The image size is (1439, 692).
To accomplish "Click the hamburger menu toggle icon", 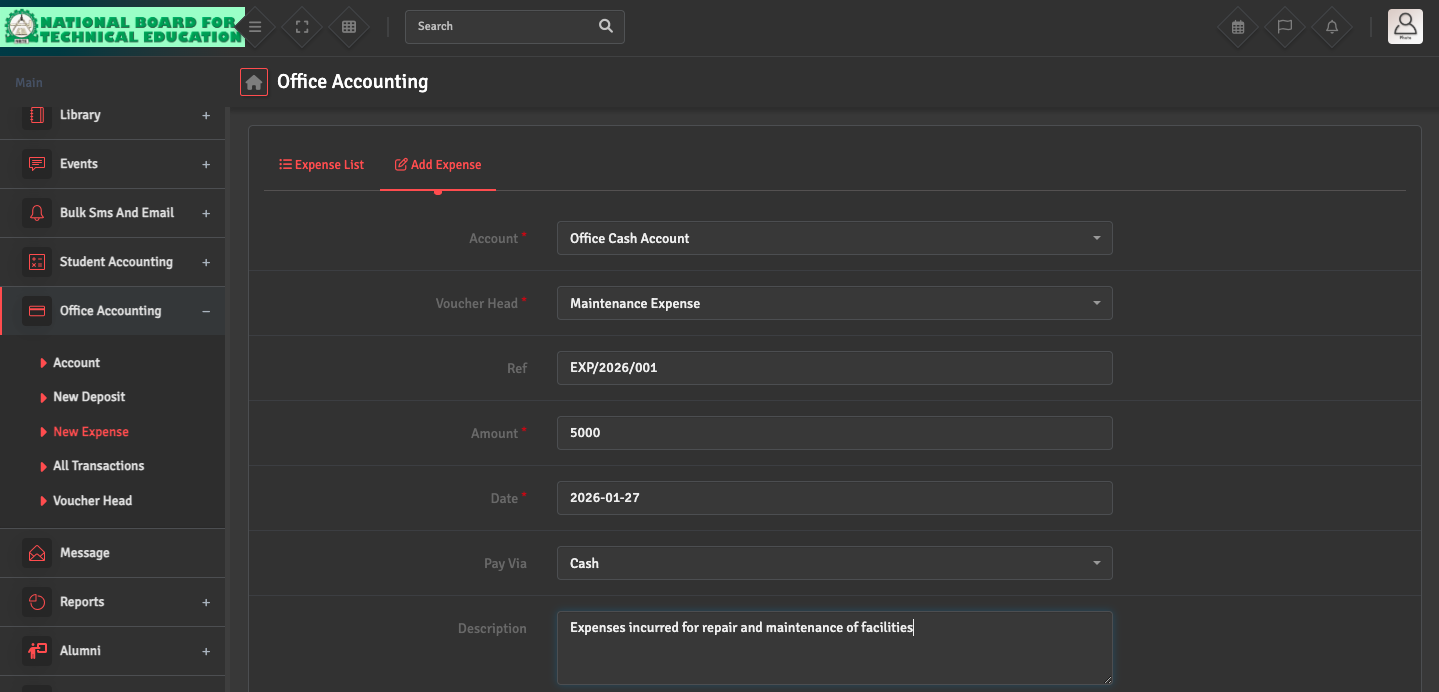I will (256, 27).
